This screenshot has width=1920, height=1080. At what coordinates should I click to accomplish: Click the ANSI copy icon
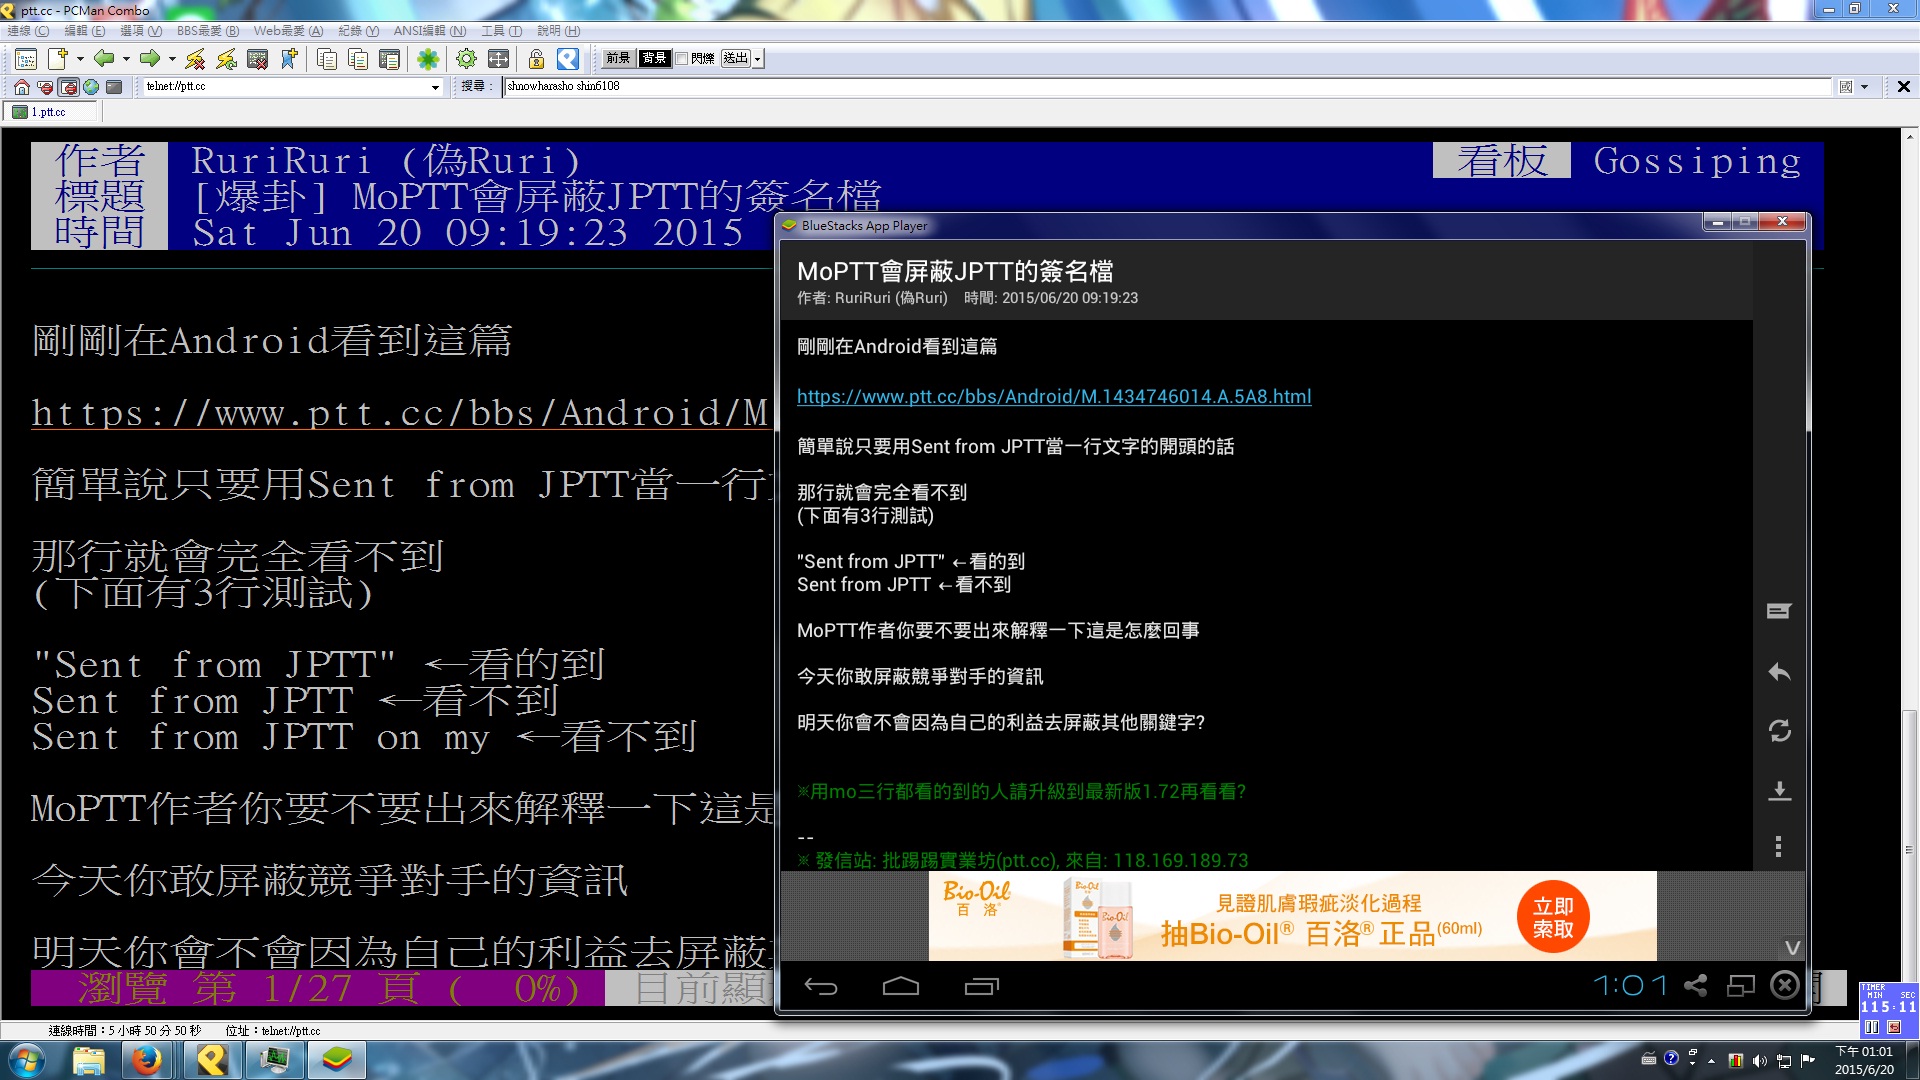[358, 59]
